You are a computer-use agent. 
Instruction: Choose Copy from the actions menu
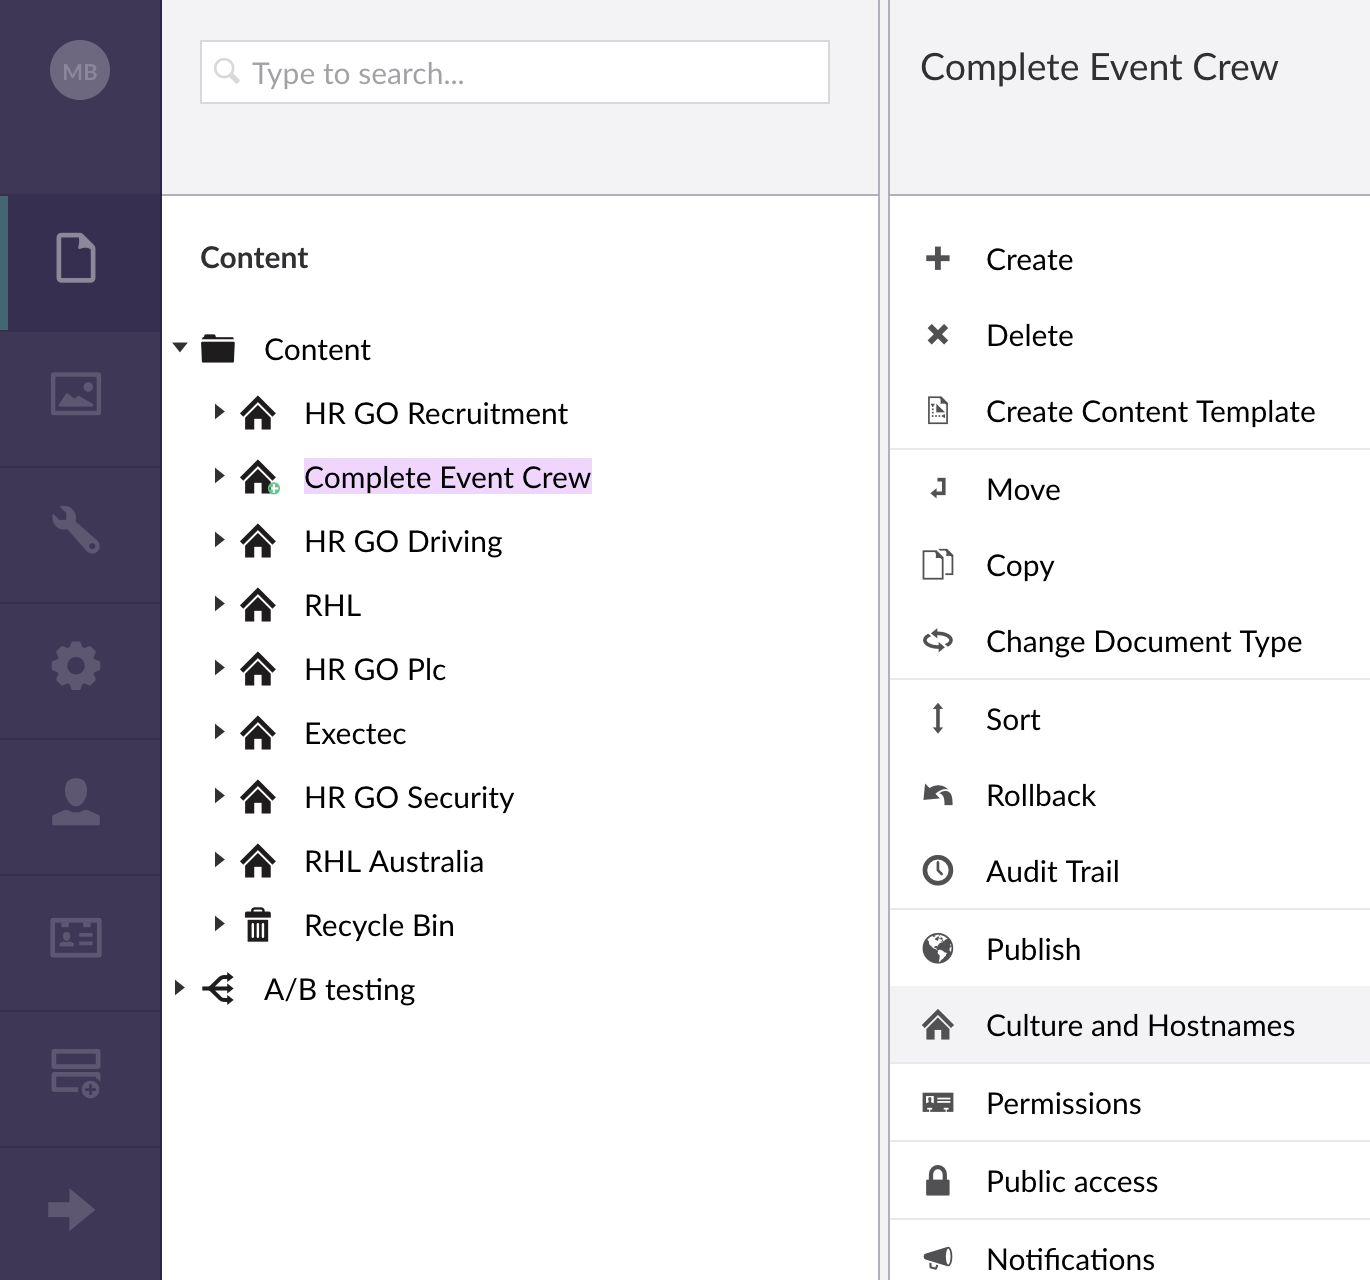click(x=1130, y=565)
